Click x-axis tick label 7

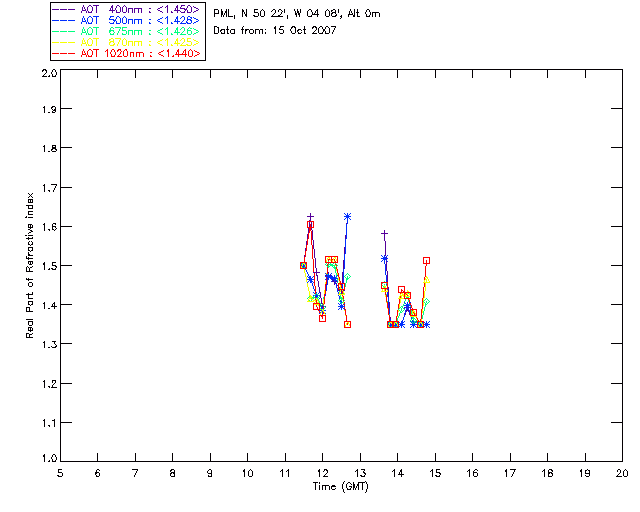point(135,474)
